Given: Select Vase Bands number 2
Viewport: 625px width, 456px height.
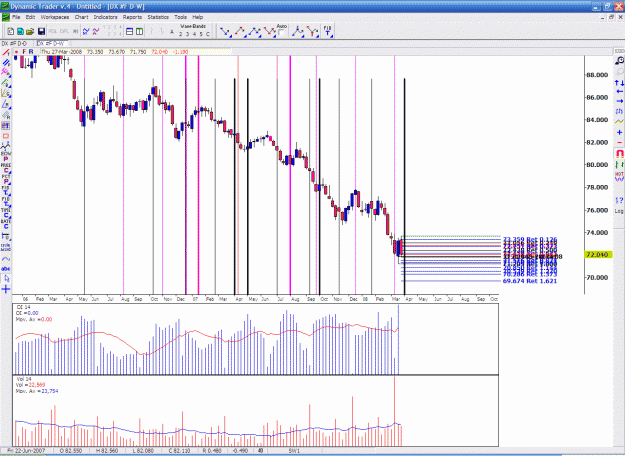Looking at the screenshot, I should coord(181,34).
